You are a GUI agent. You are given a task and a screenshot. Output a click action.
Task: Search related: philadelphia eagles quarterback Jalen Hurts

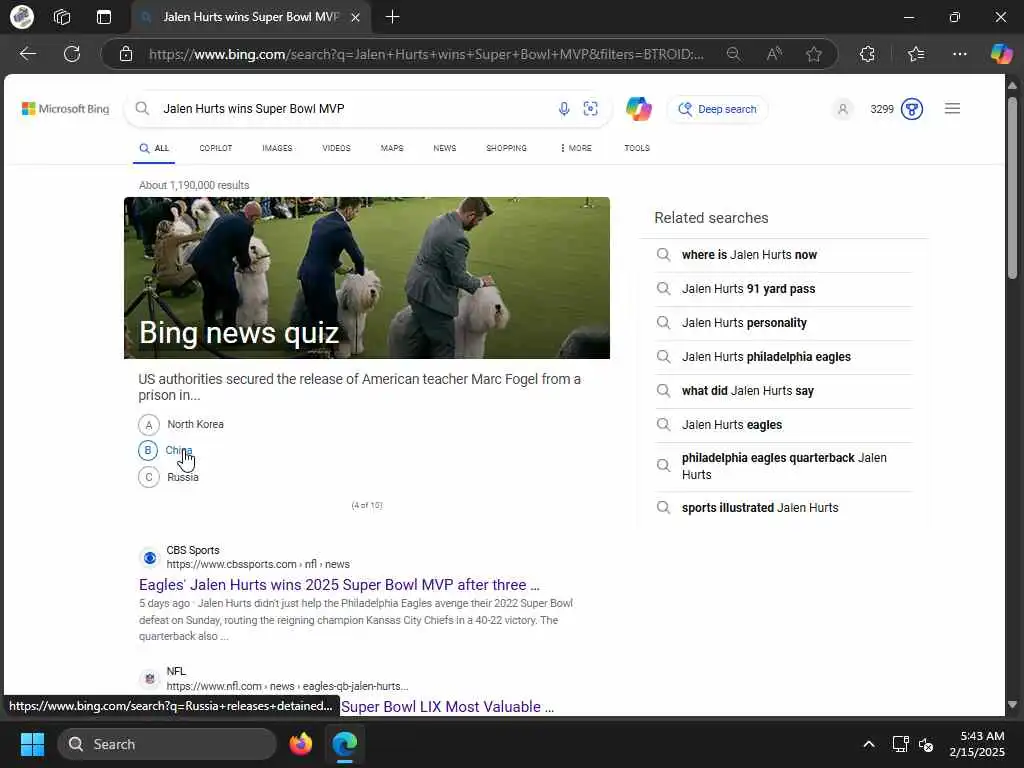coord(784,466)
